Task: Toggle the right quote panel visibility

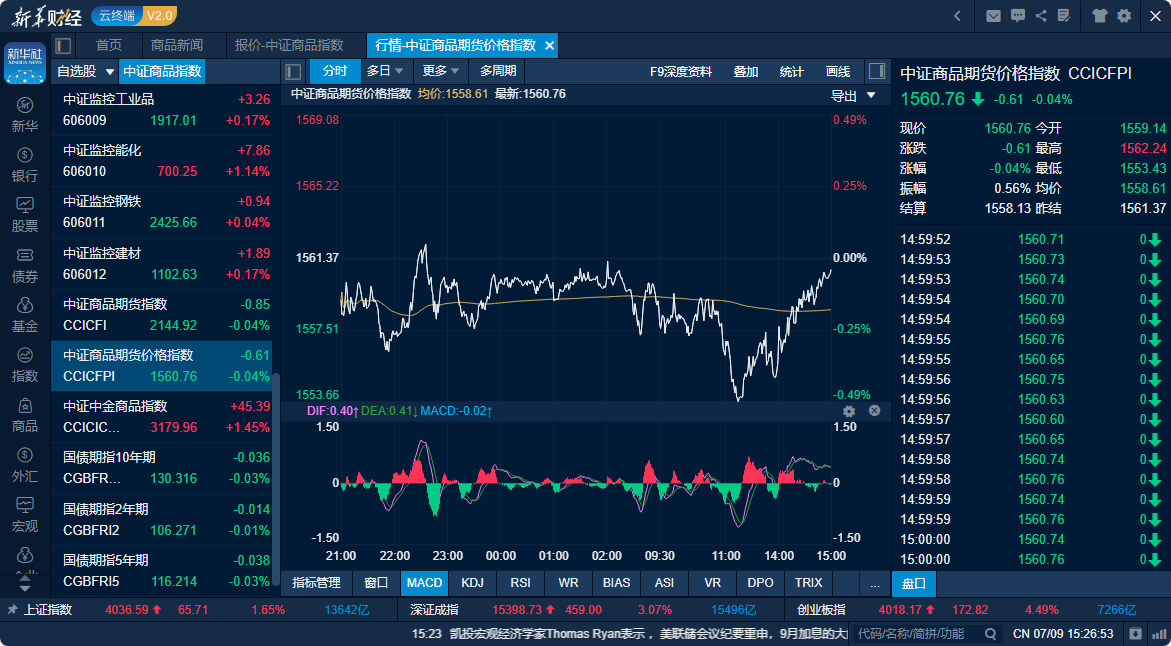Action: click(x=877, y=72)
